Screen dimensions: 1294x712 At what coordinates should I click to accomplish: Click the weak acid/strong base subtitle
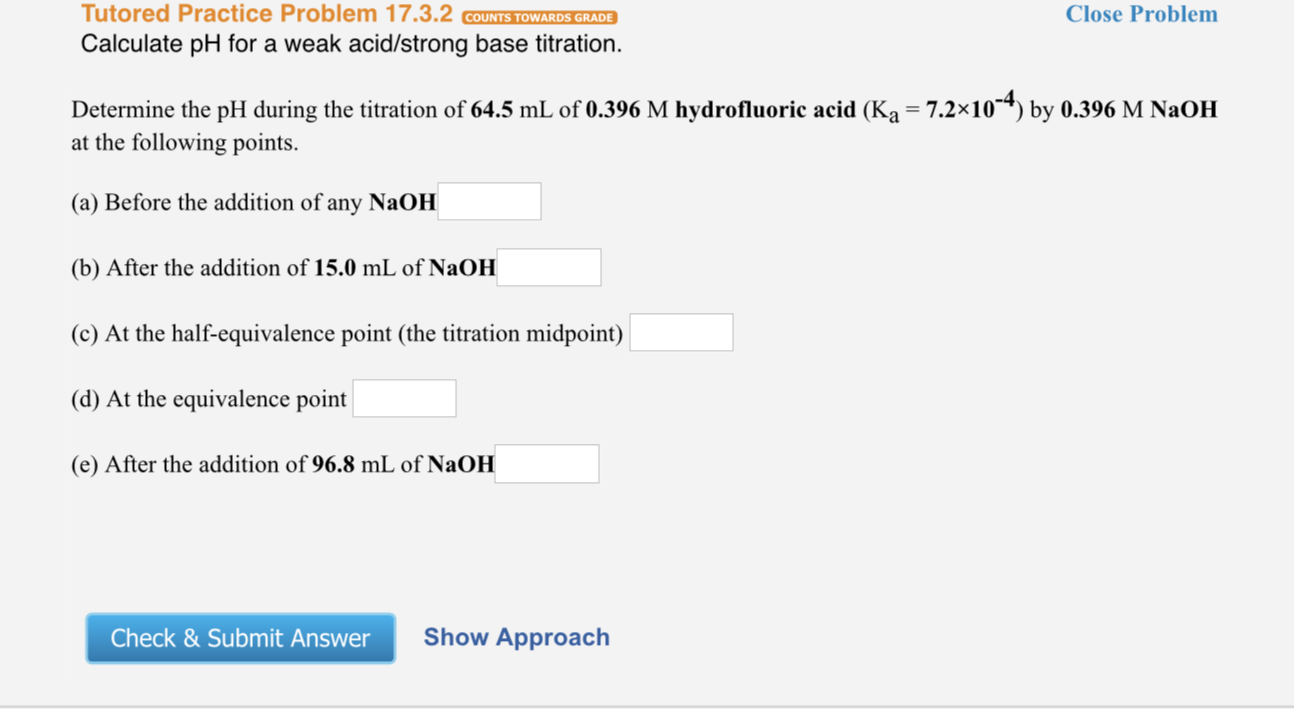[352, 44]
